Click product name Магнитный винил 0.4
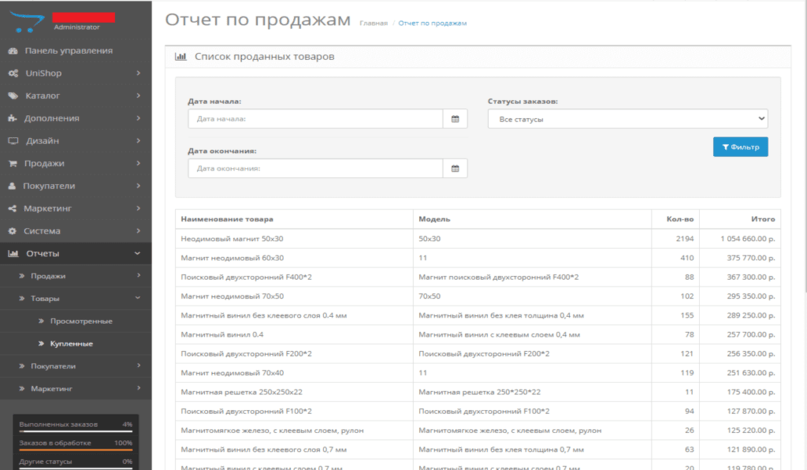The height and width of the screenshot is (470, 807). pos(222,335)
